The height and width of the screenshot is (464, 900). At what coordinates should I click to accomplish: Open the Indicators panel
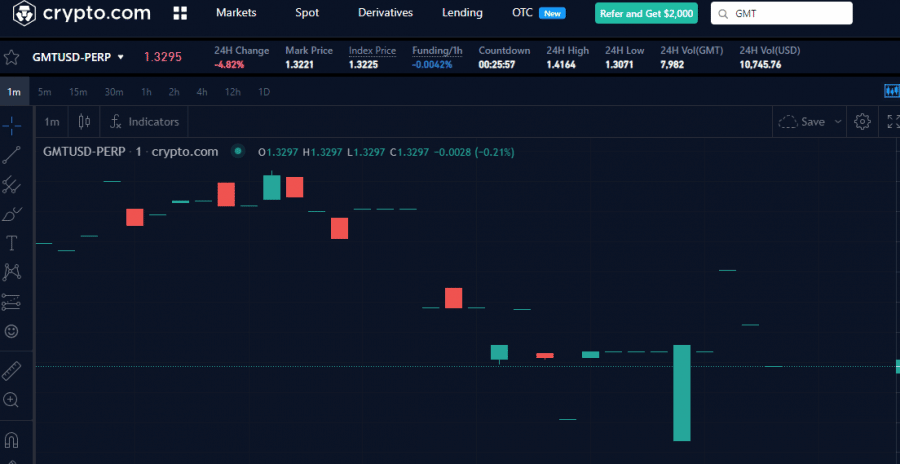point(145,122)
